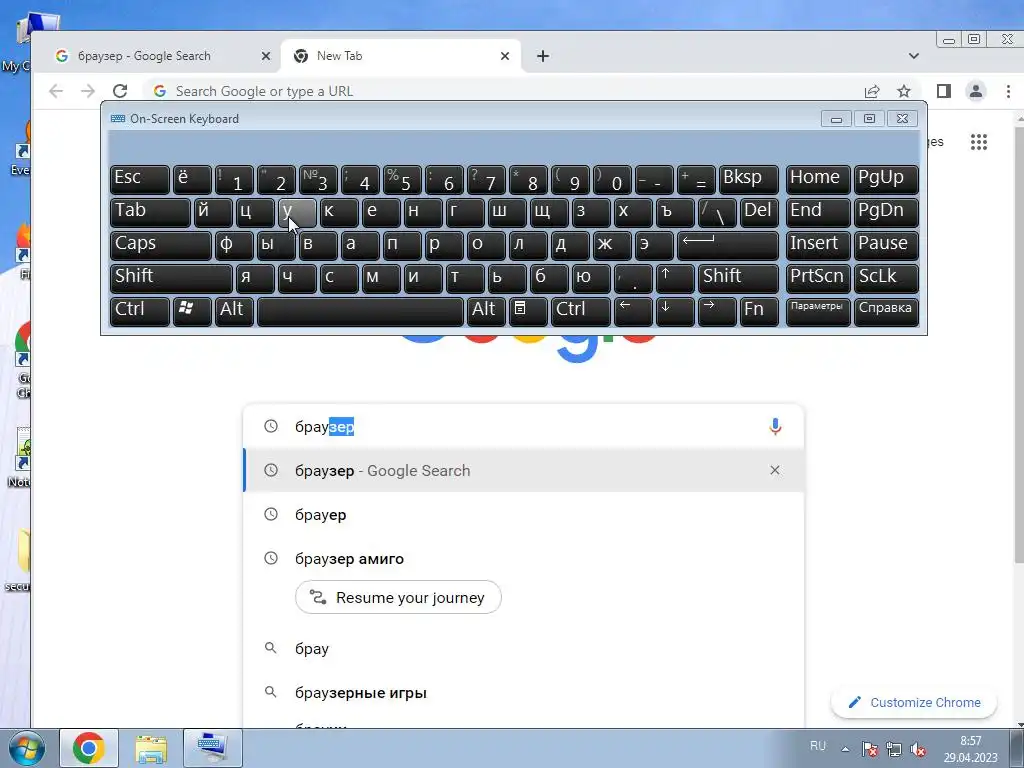Click Resume your journey chip

(398, 598)
